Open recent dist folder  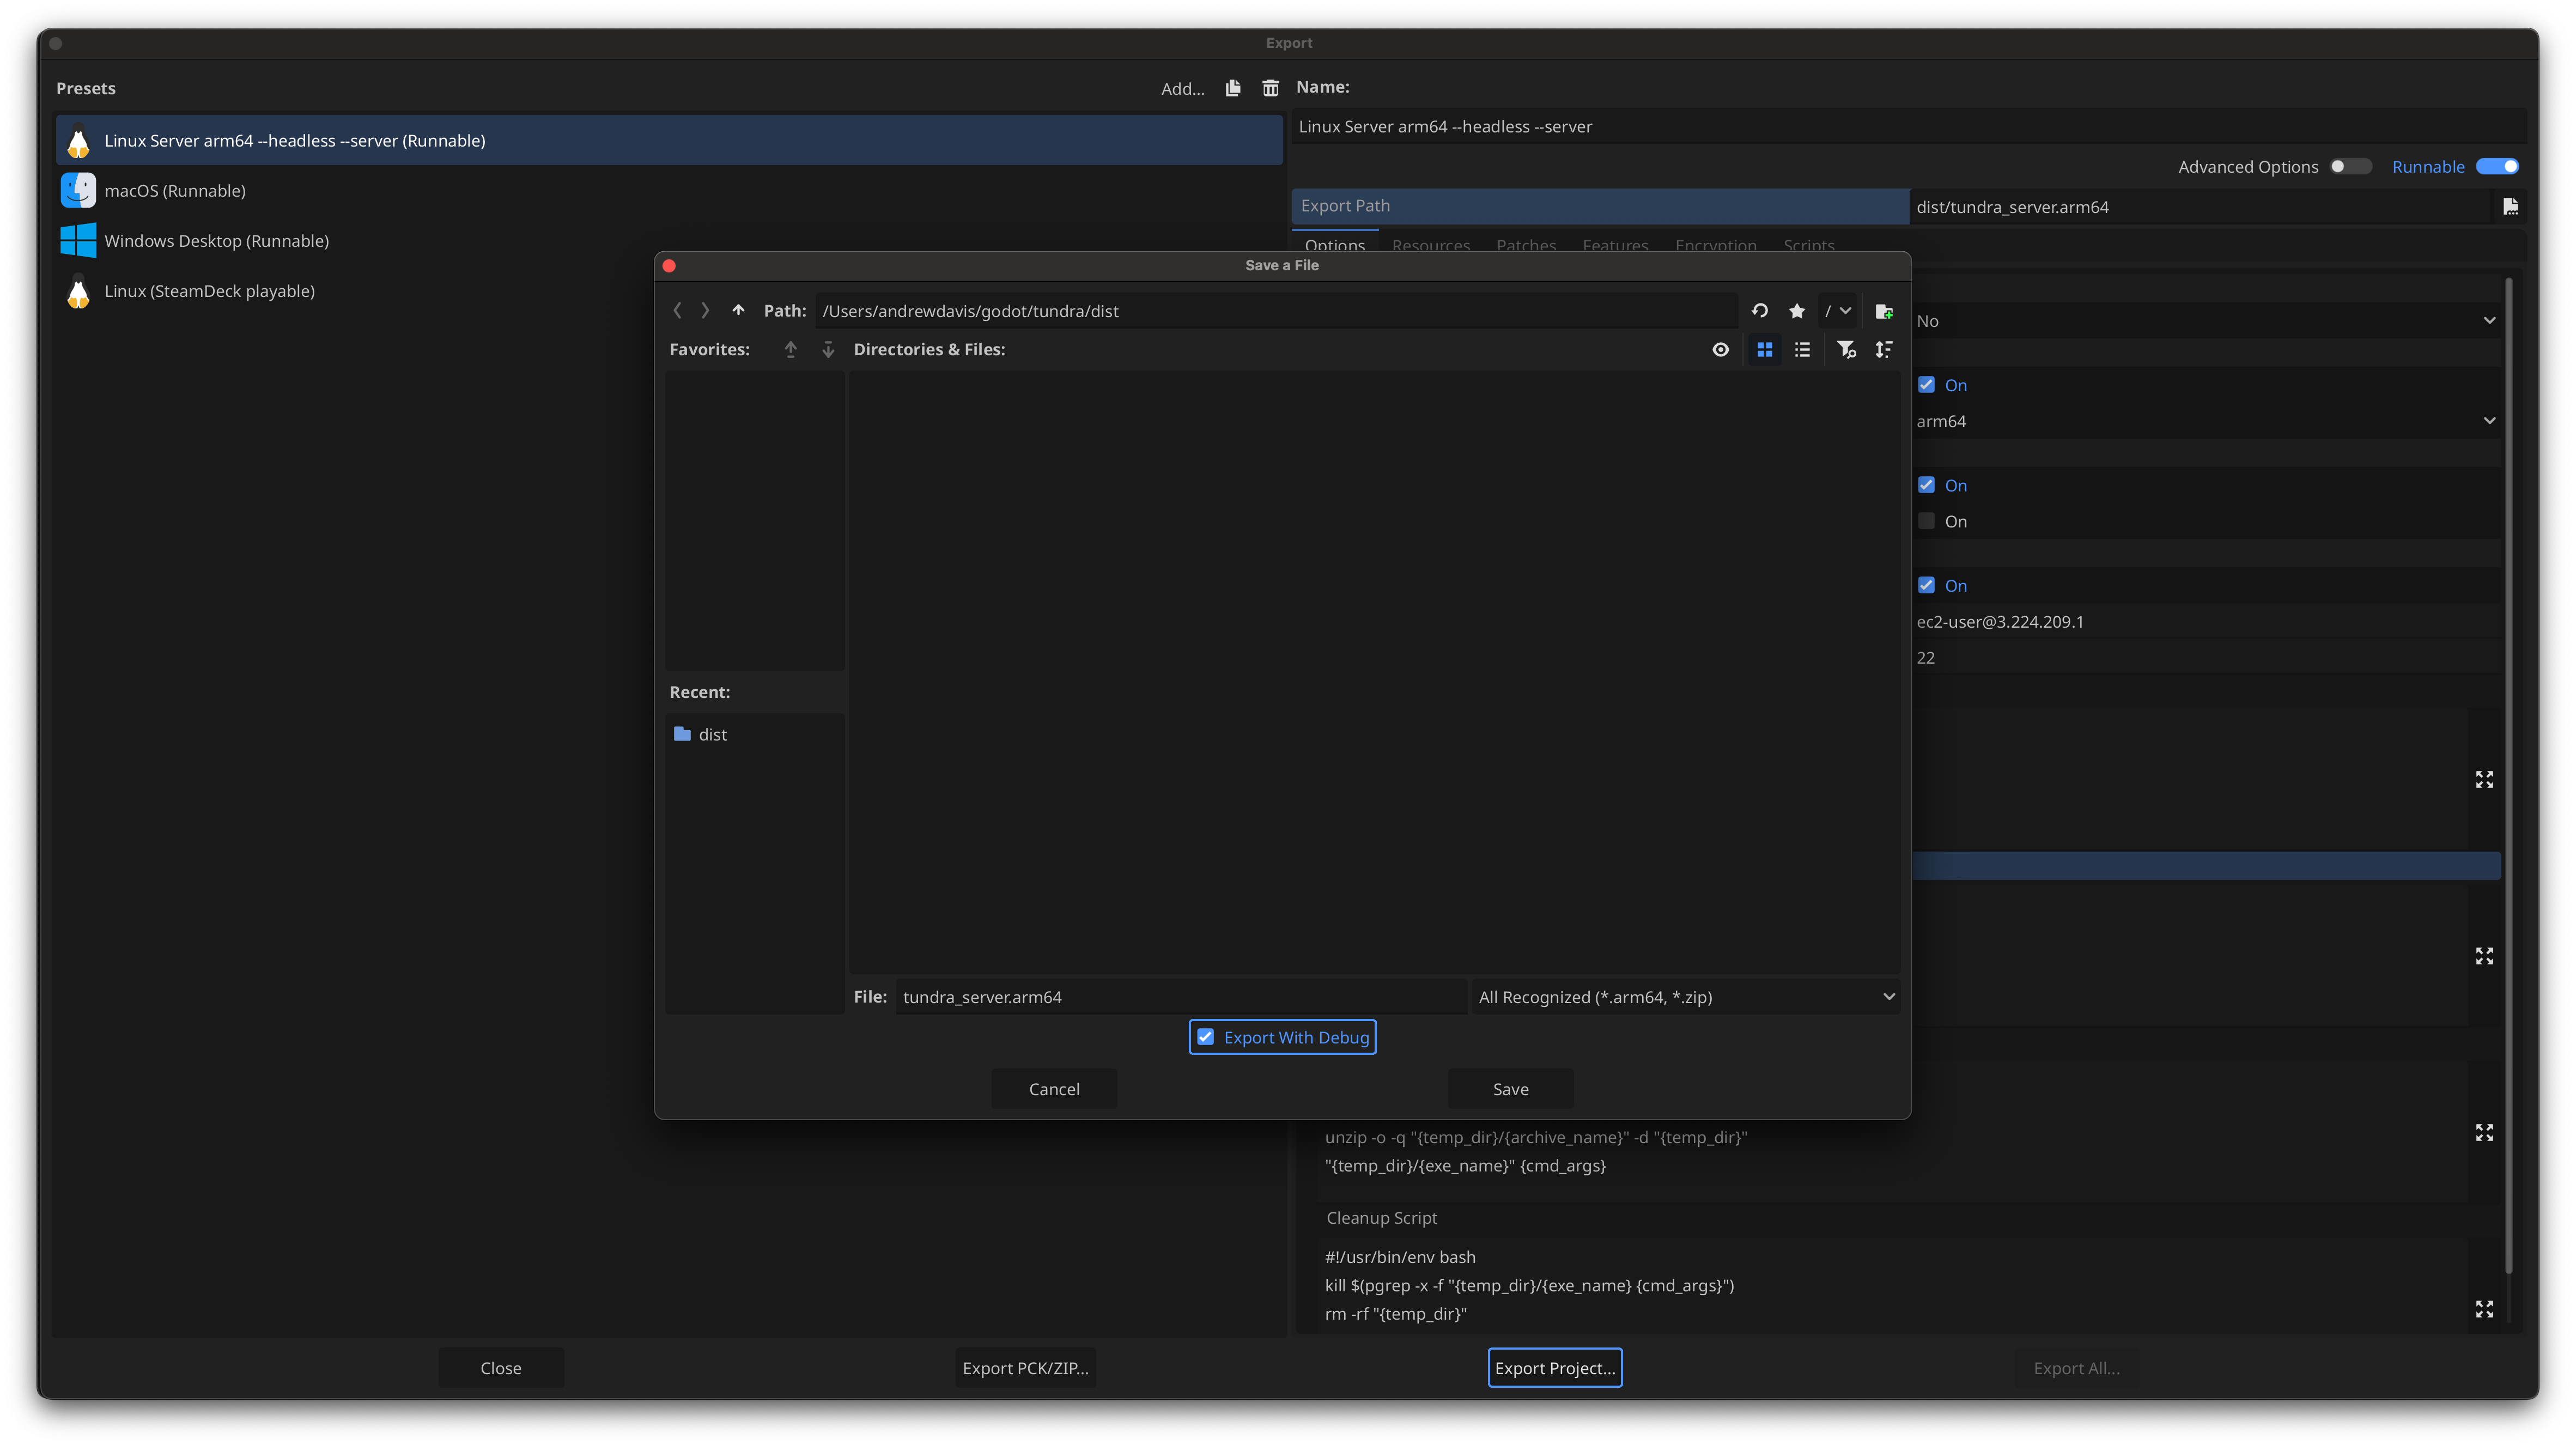[x=755, y=734]
